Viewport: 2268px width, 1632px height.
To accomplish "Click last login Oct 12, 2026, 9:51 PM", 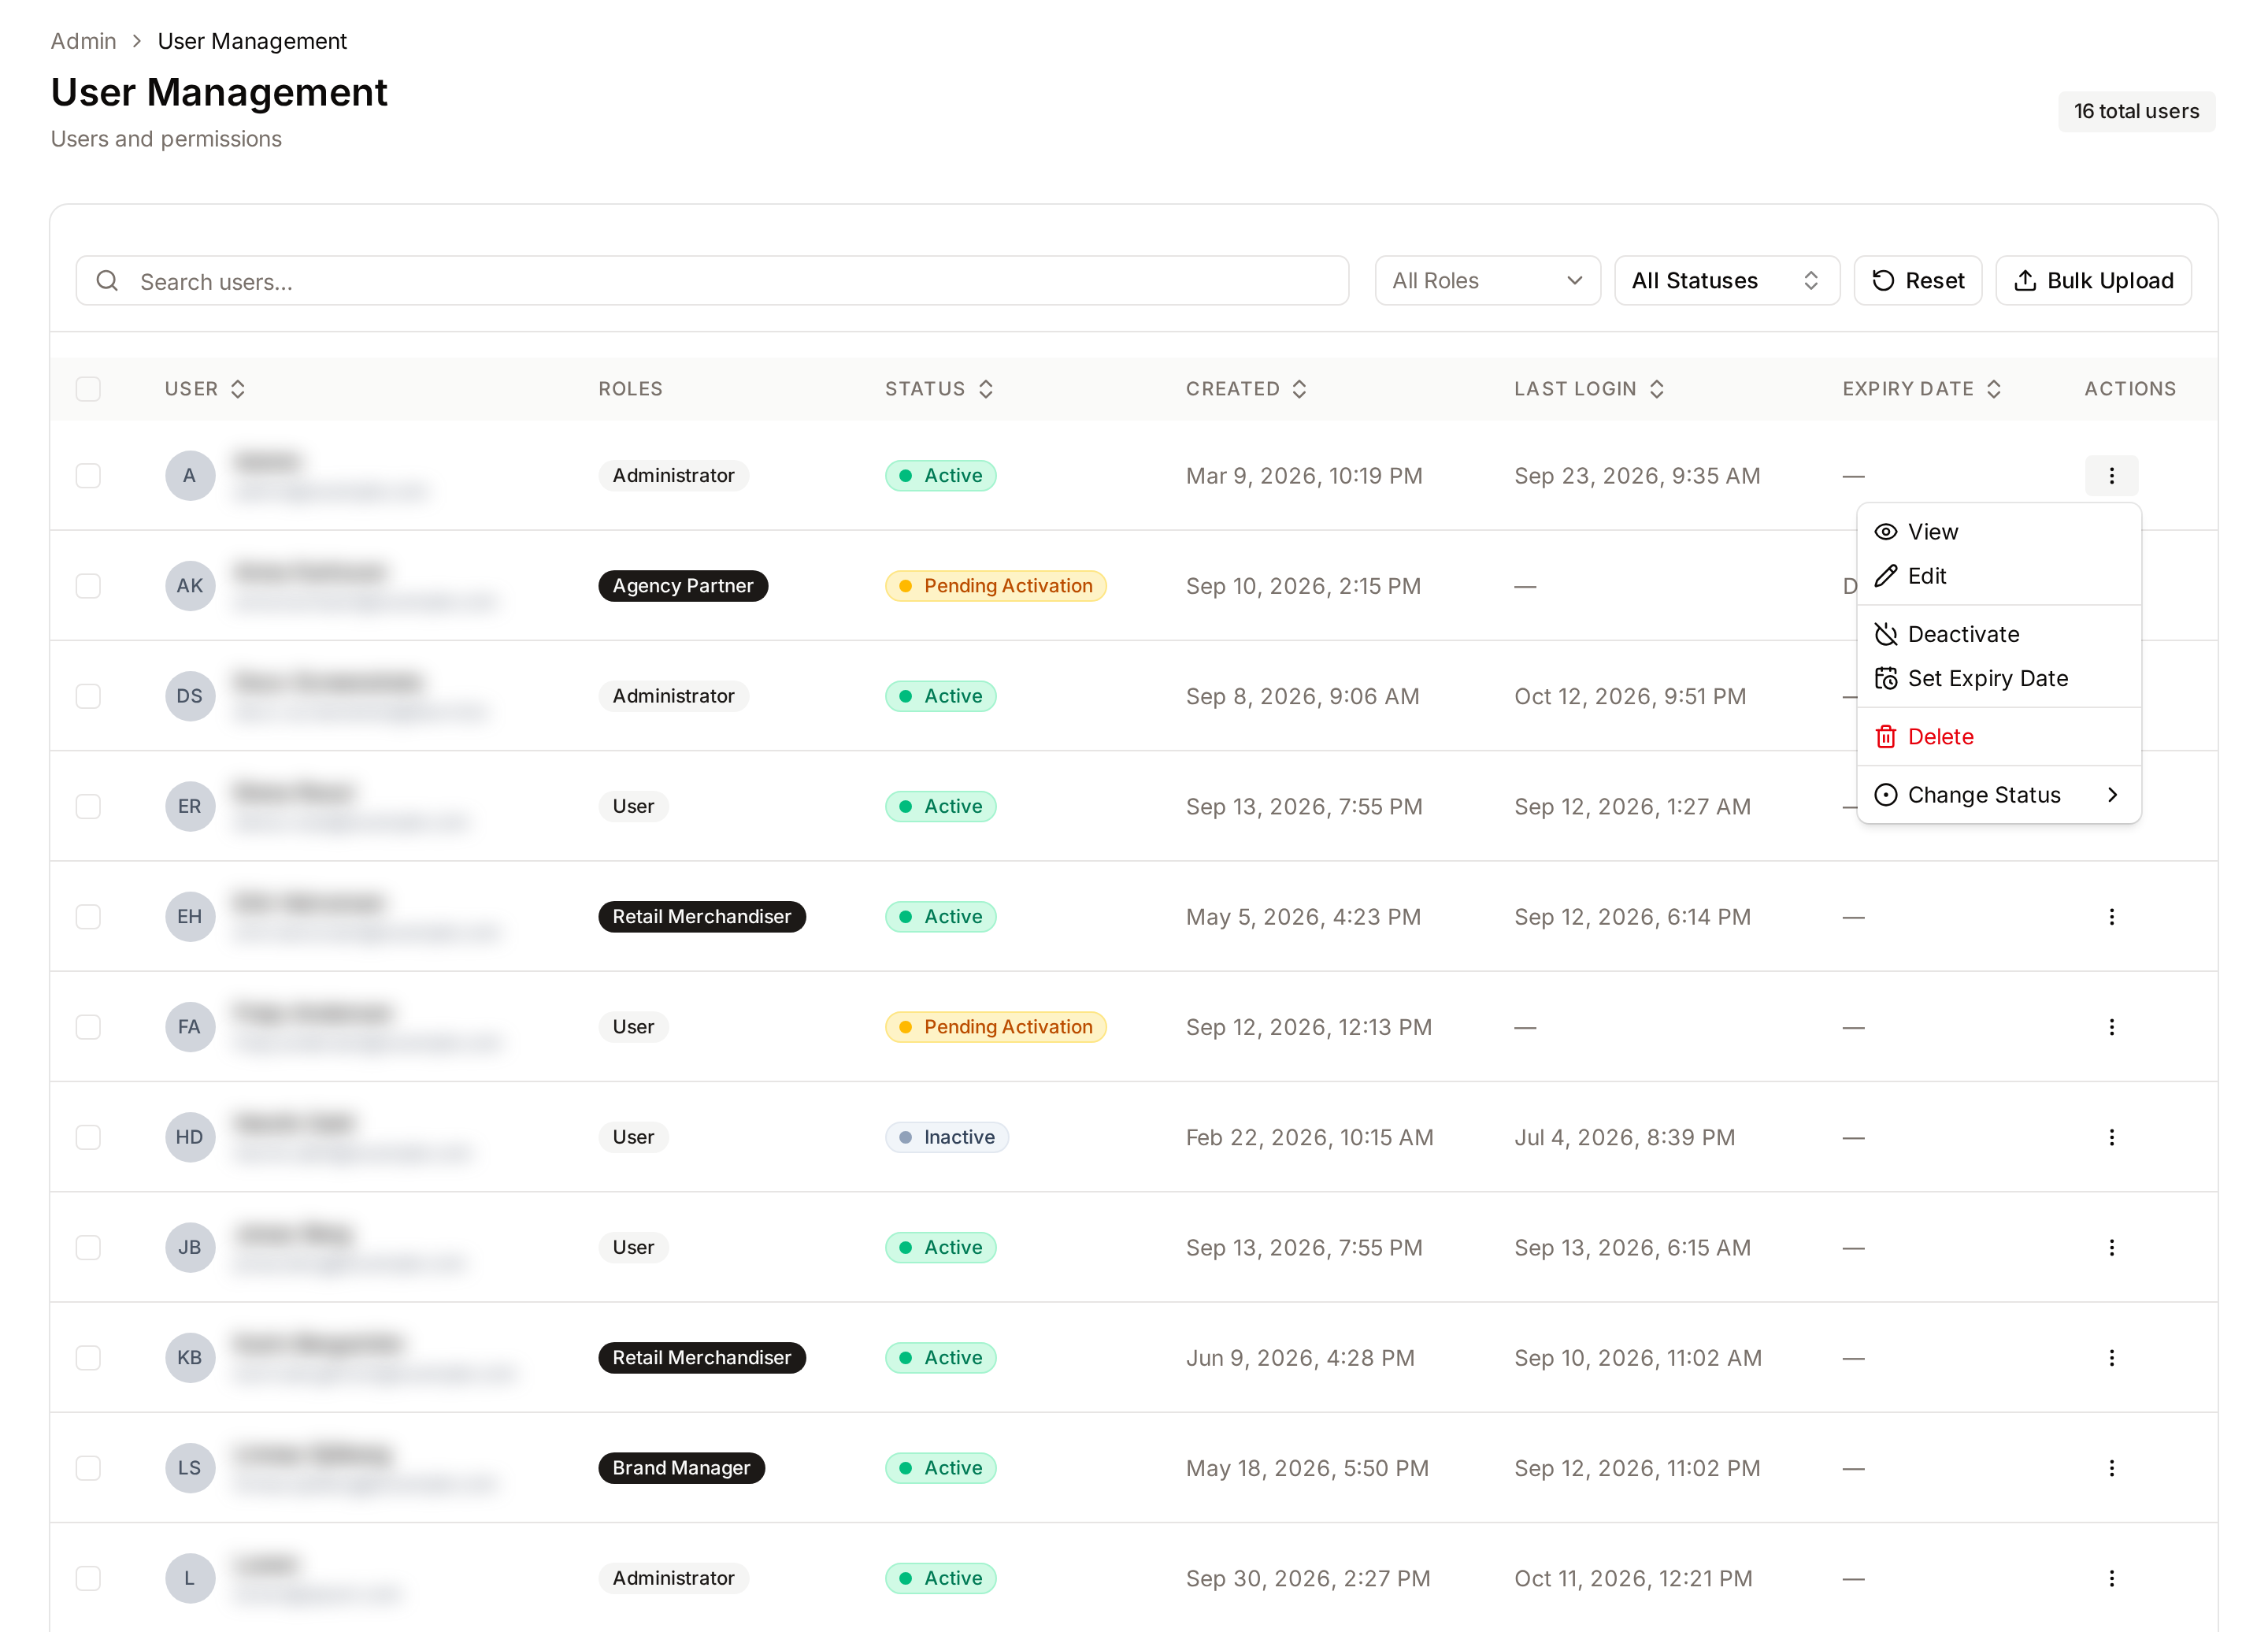I will click(x=1630, y=696).
